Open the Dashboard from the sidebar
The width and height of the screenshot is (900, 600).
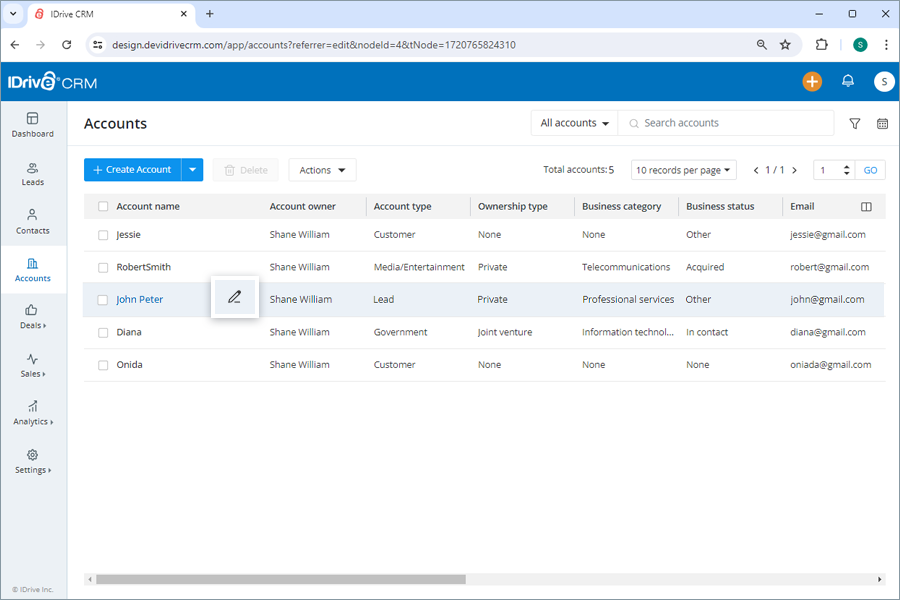coord(32,125)
